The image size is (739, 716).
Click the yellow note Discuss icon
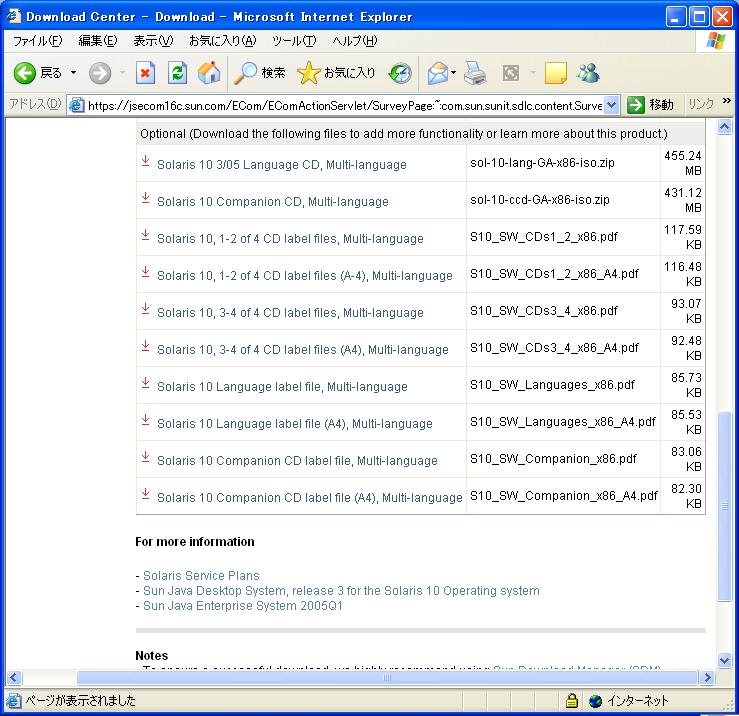[x=555, y=73]
